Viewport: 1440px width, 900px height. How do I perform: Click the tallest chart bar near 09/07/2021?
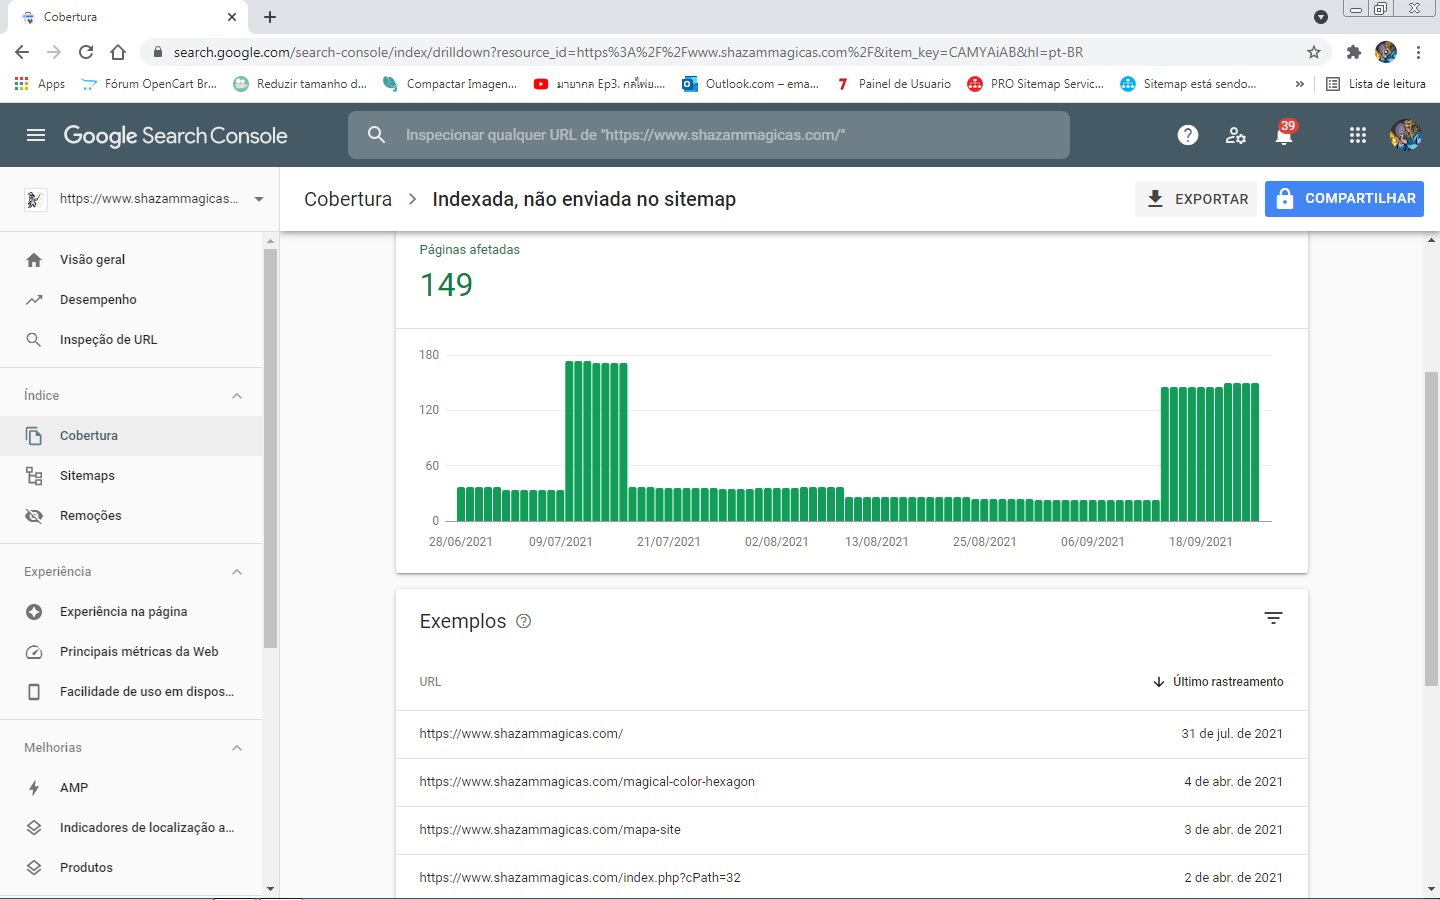570,441
